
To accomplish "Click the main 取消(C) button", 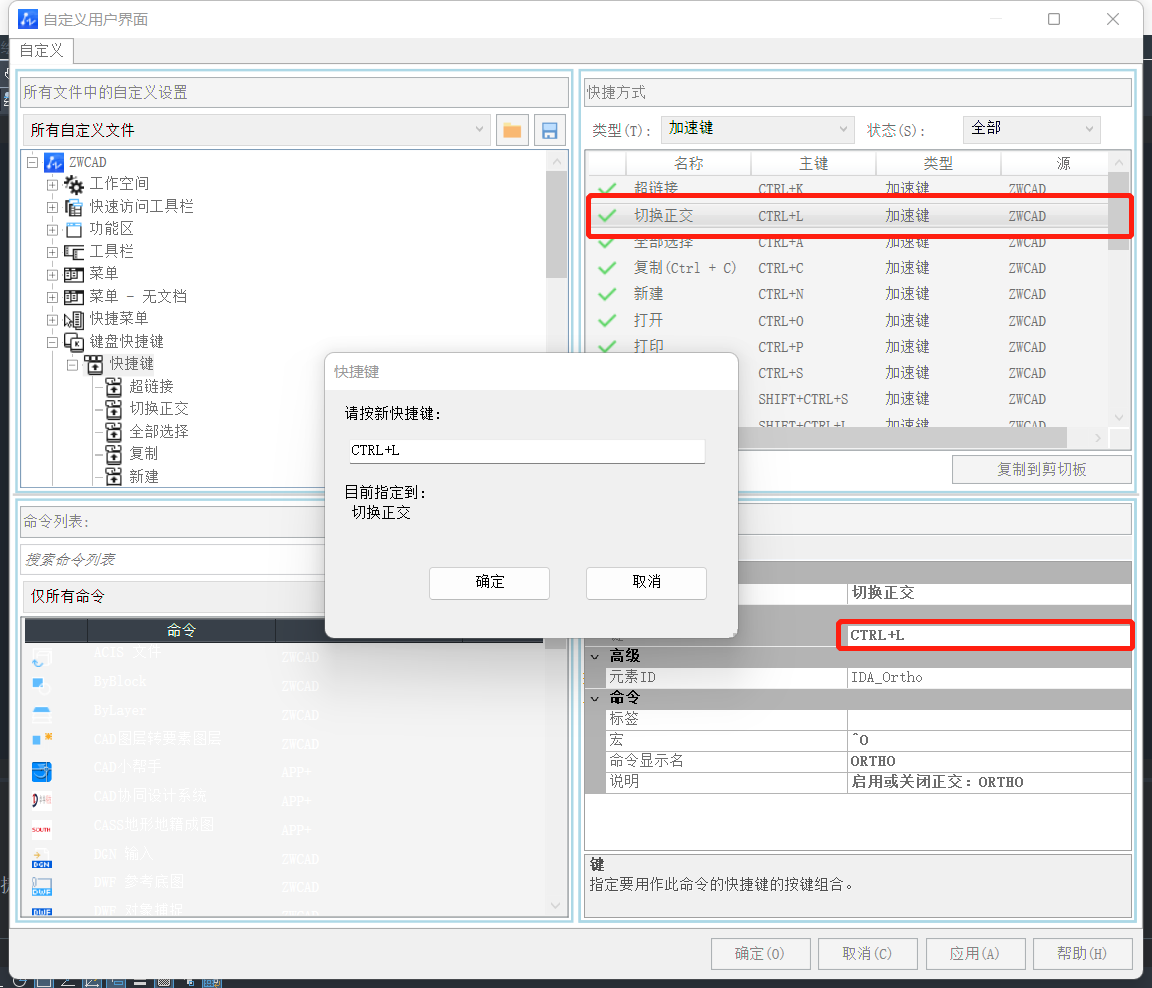I will [868, 953].
